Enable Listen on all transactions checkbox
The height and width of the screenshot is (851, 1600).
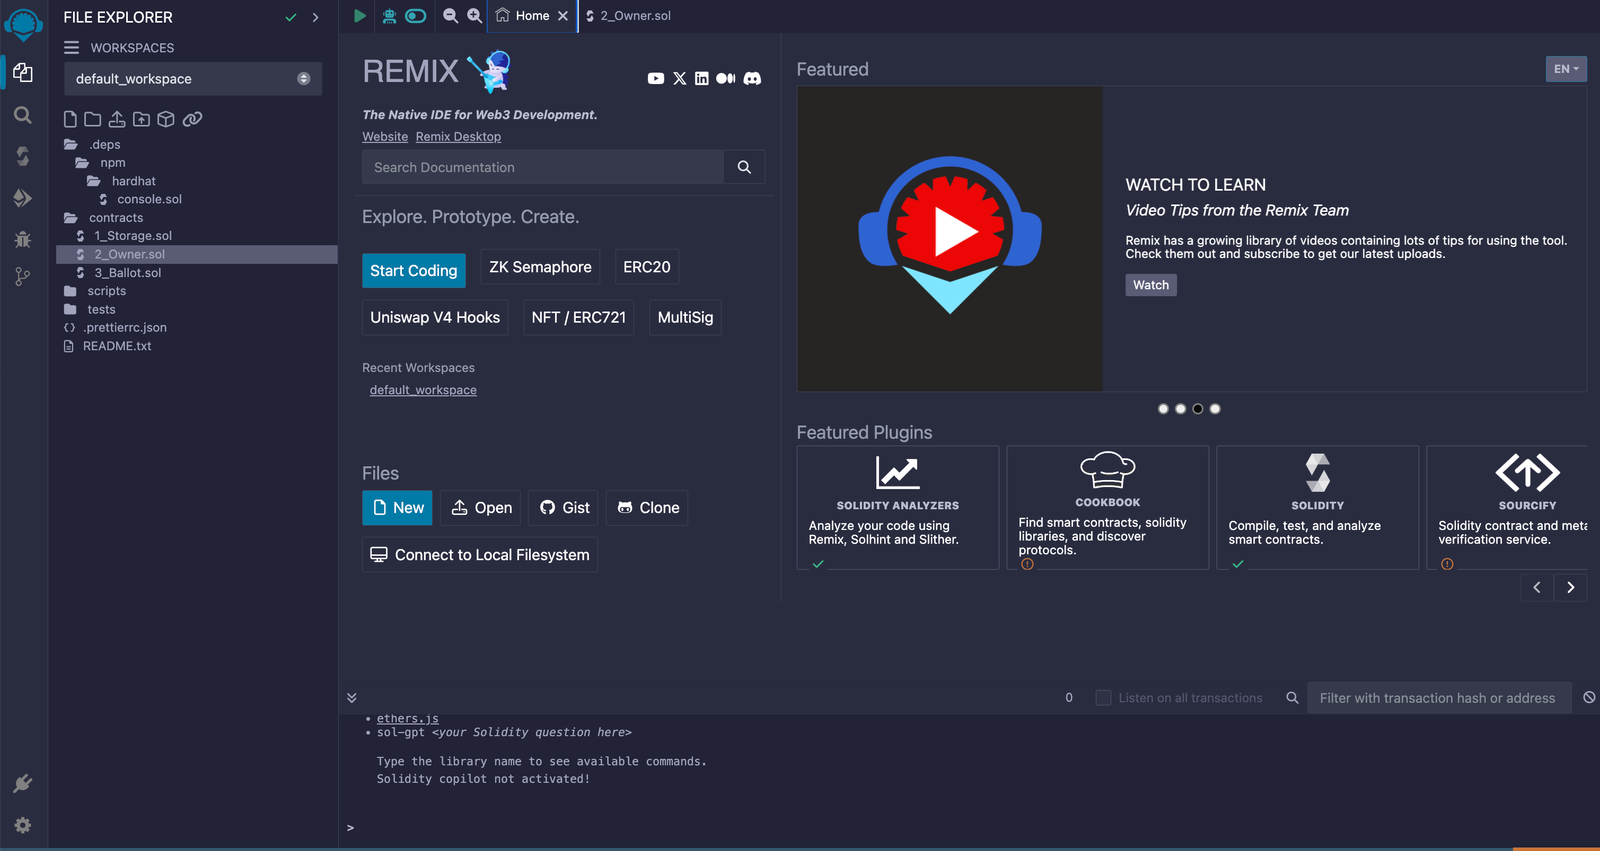point(1103,698)
